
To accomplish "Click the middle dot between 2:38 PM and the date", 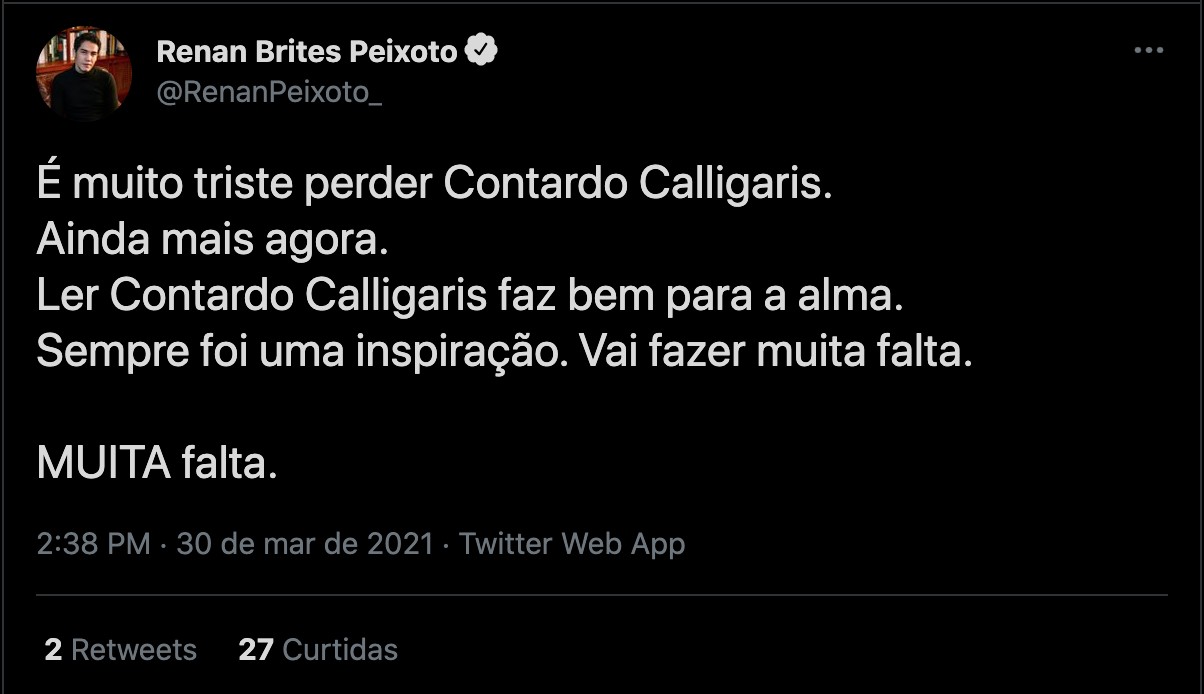I will [164, 545].
